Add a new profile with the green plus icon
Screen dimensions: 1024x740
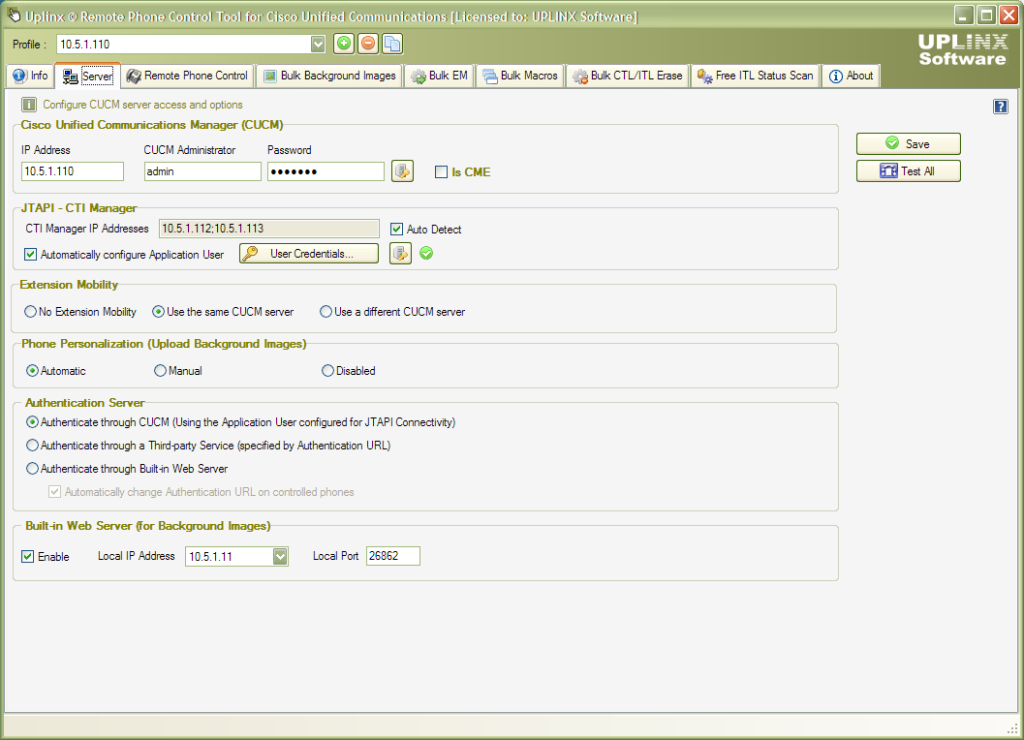tap(344, 44)
